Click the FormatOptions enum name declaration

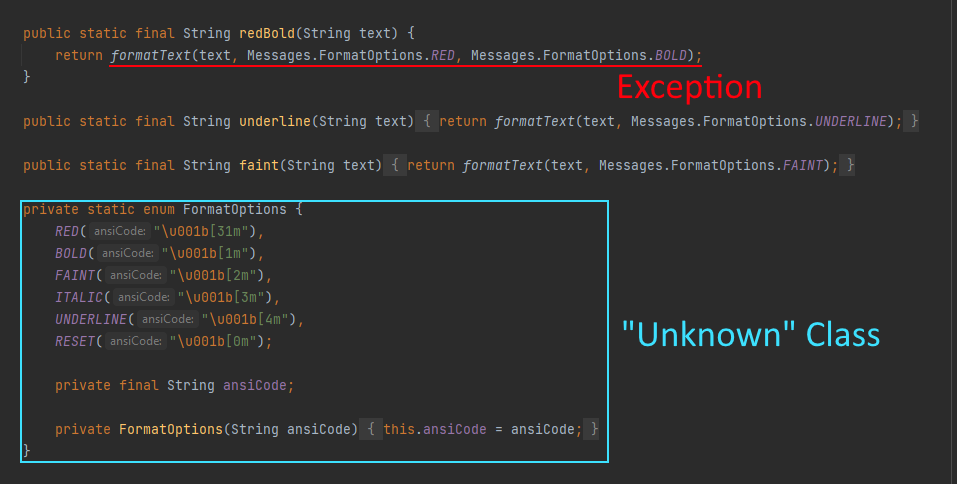click(234, 209)
